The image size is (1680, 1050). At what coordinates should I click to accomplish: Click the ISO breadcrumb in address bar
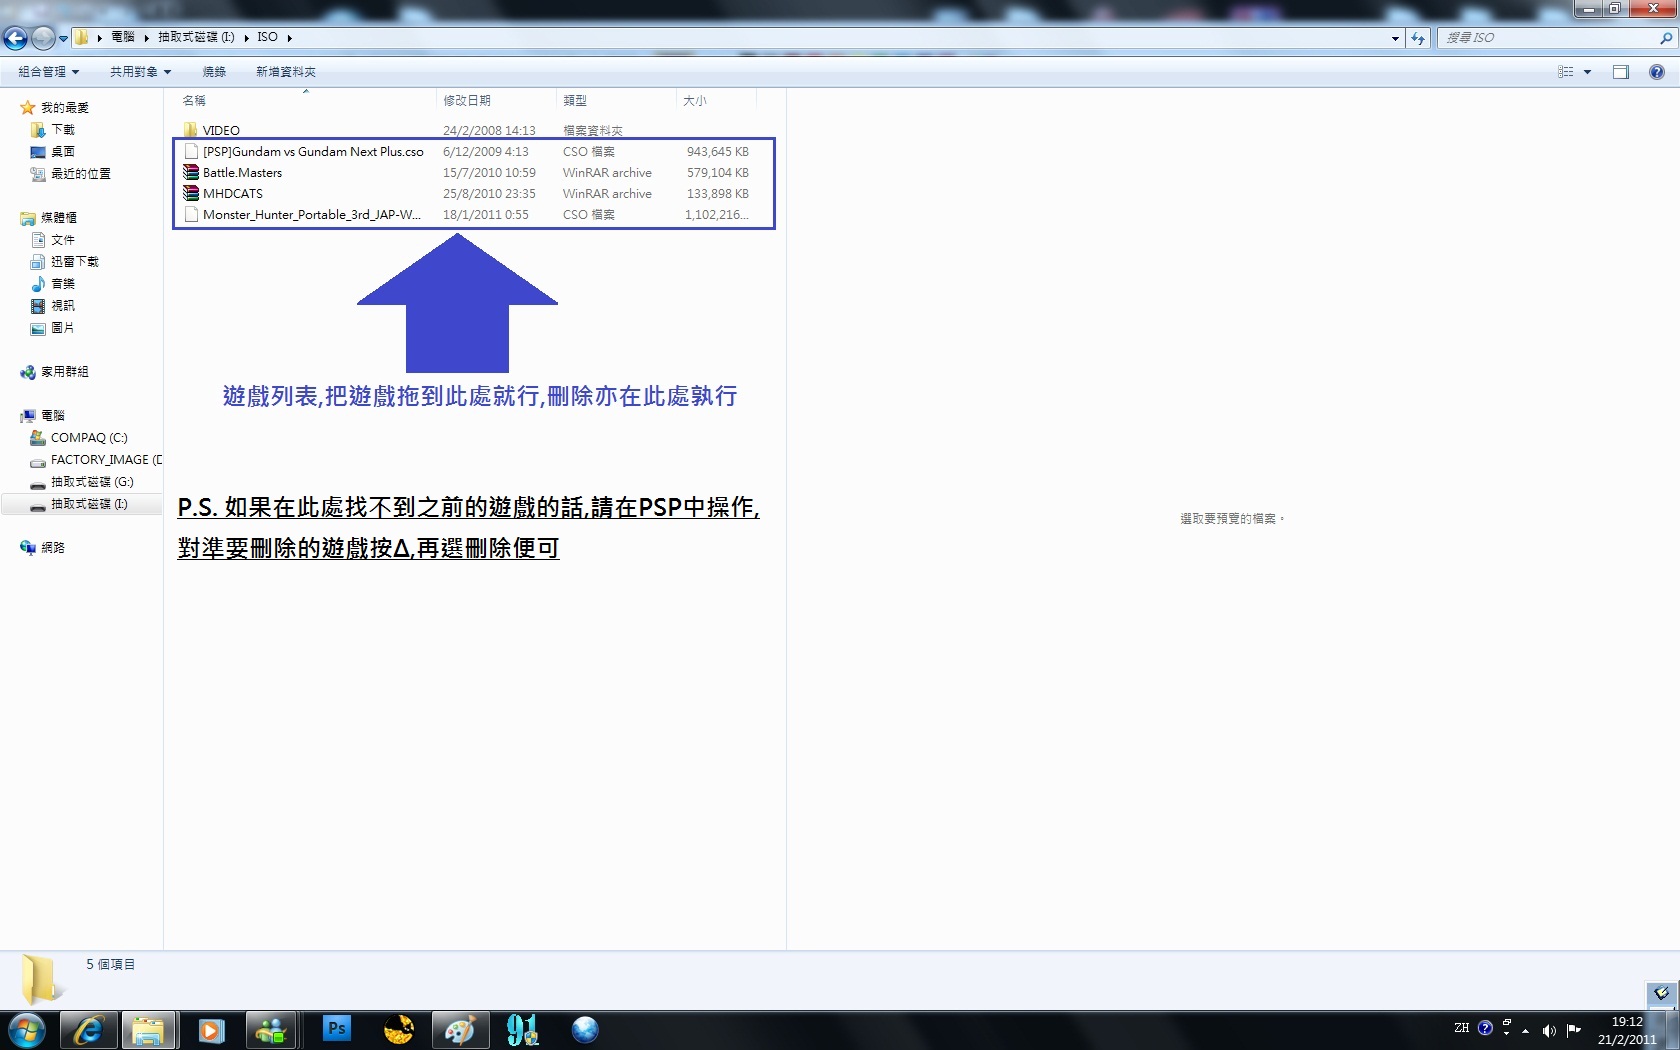pyautogui.click(x=267, y=37)
